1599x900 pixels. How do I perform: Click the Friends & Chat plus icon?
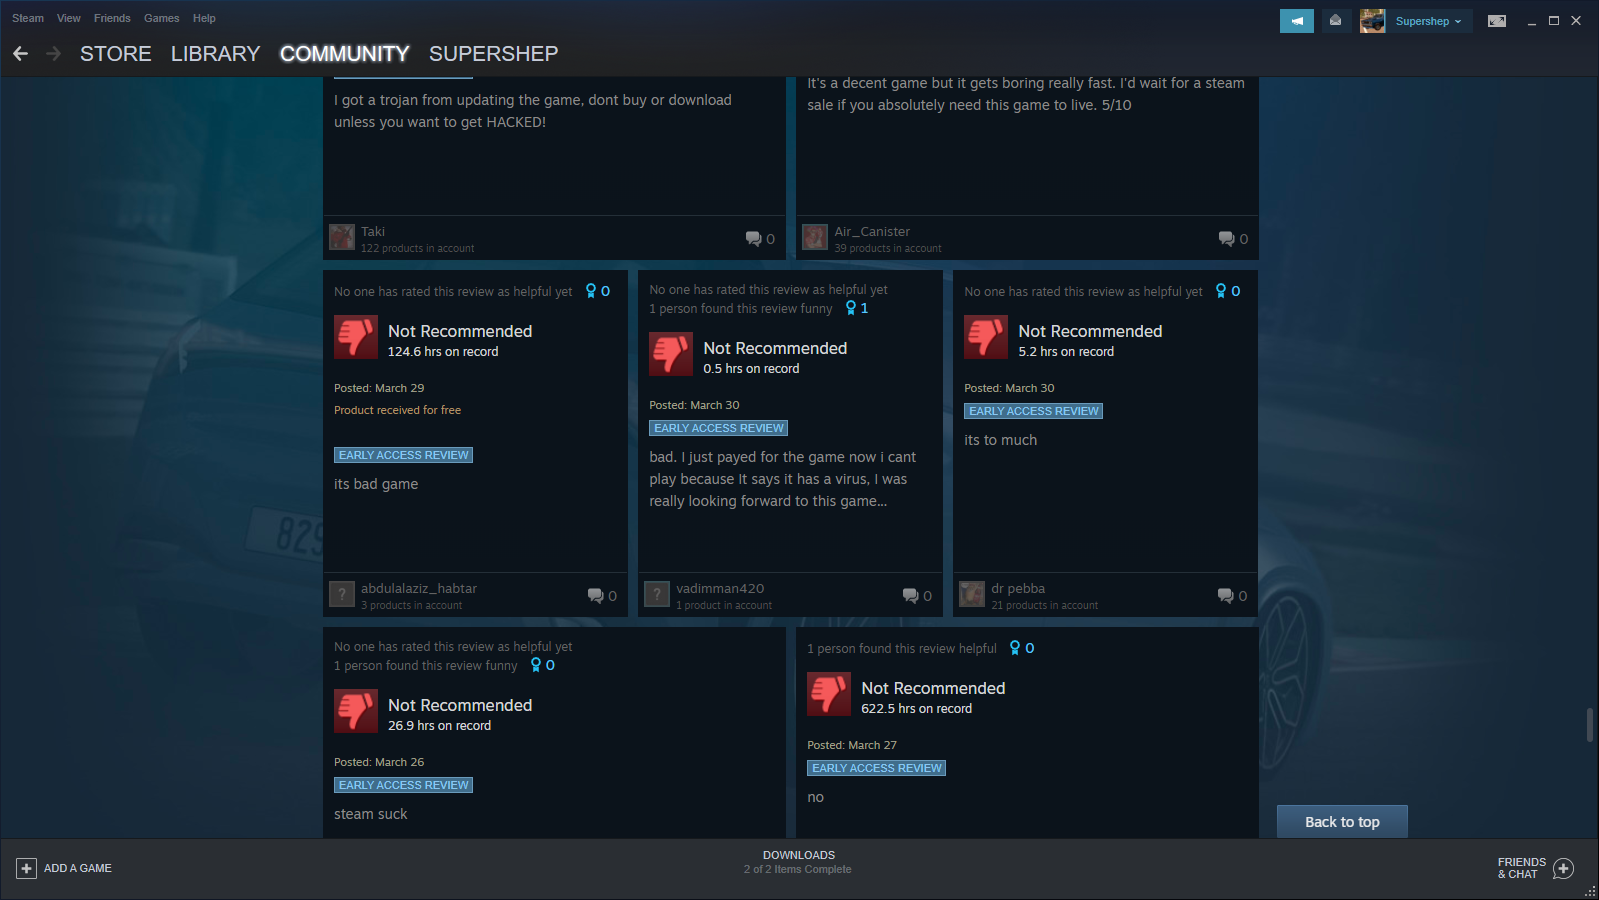pyautogui.click(x=1564, y=868)
